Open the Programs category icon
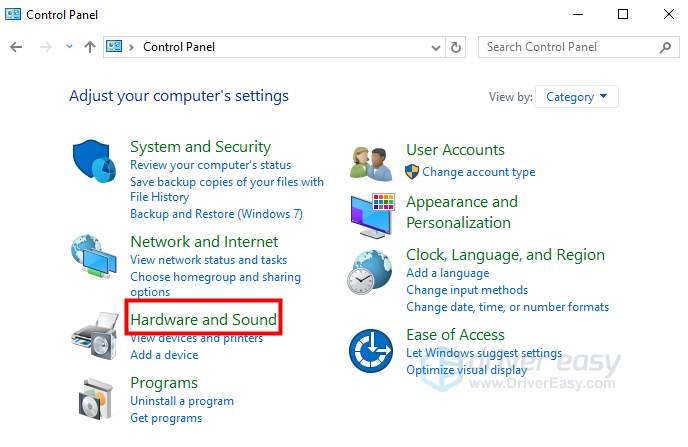This screenshot has height=447, width=688. [x=97, y=399]
